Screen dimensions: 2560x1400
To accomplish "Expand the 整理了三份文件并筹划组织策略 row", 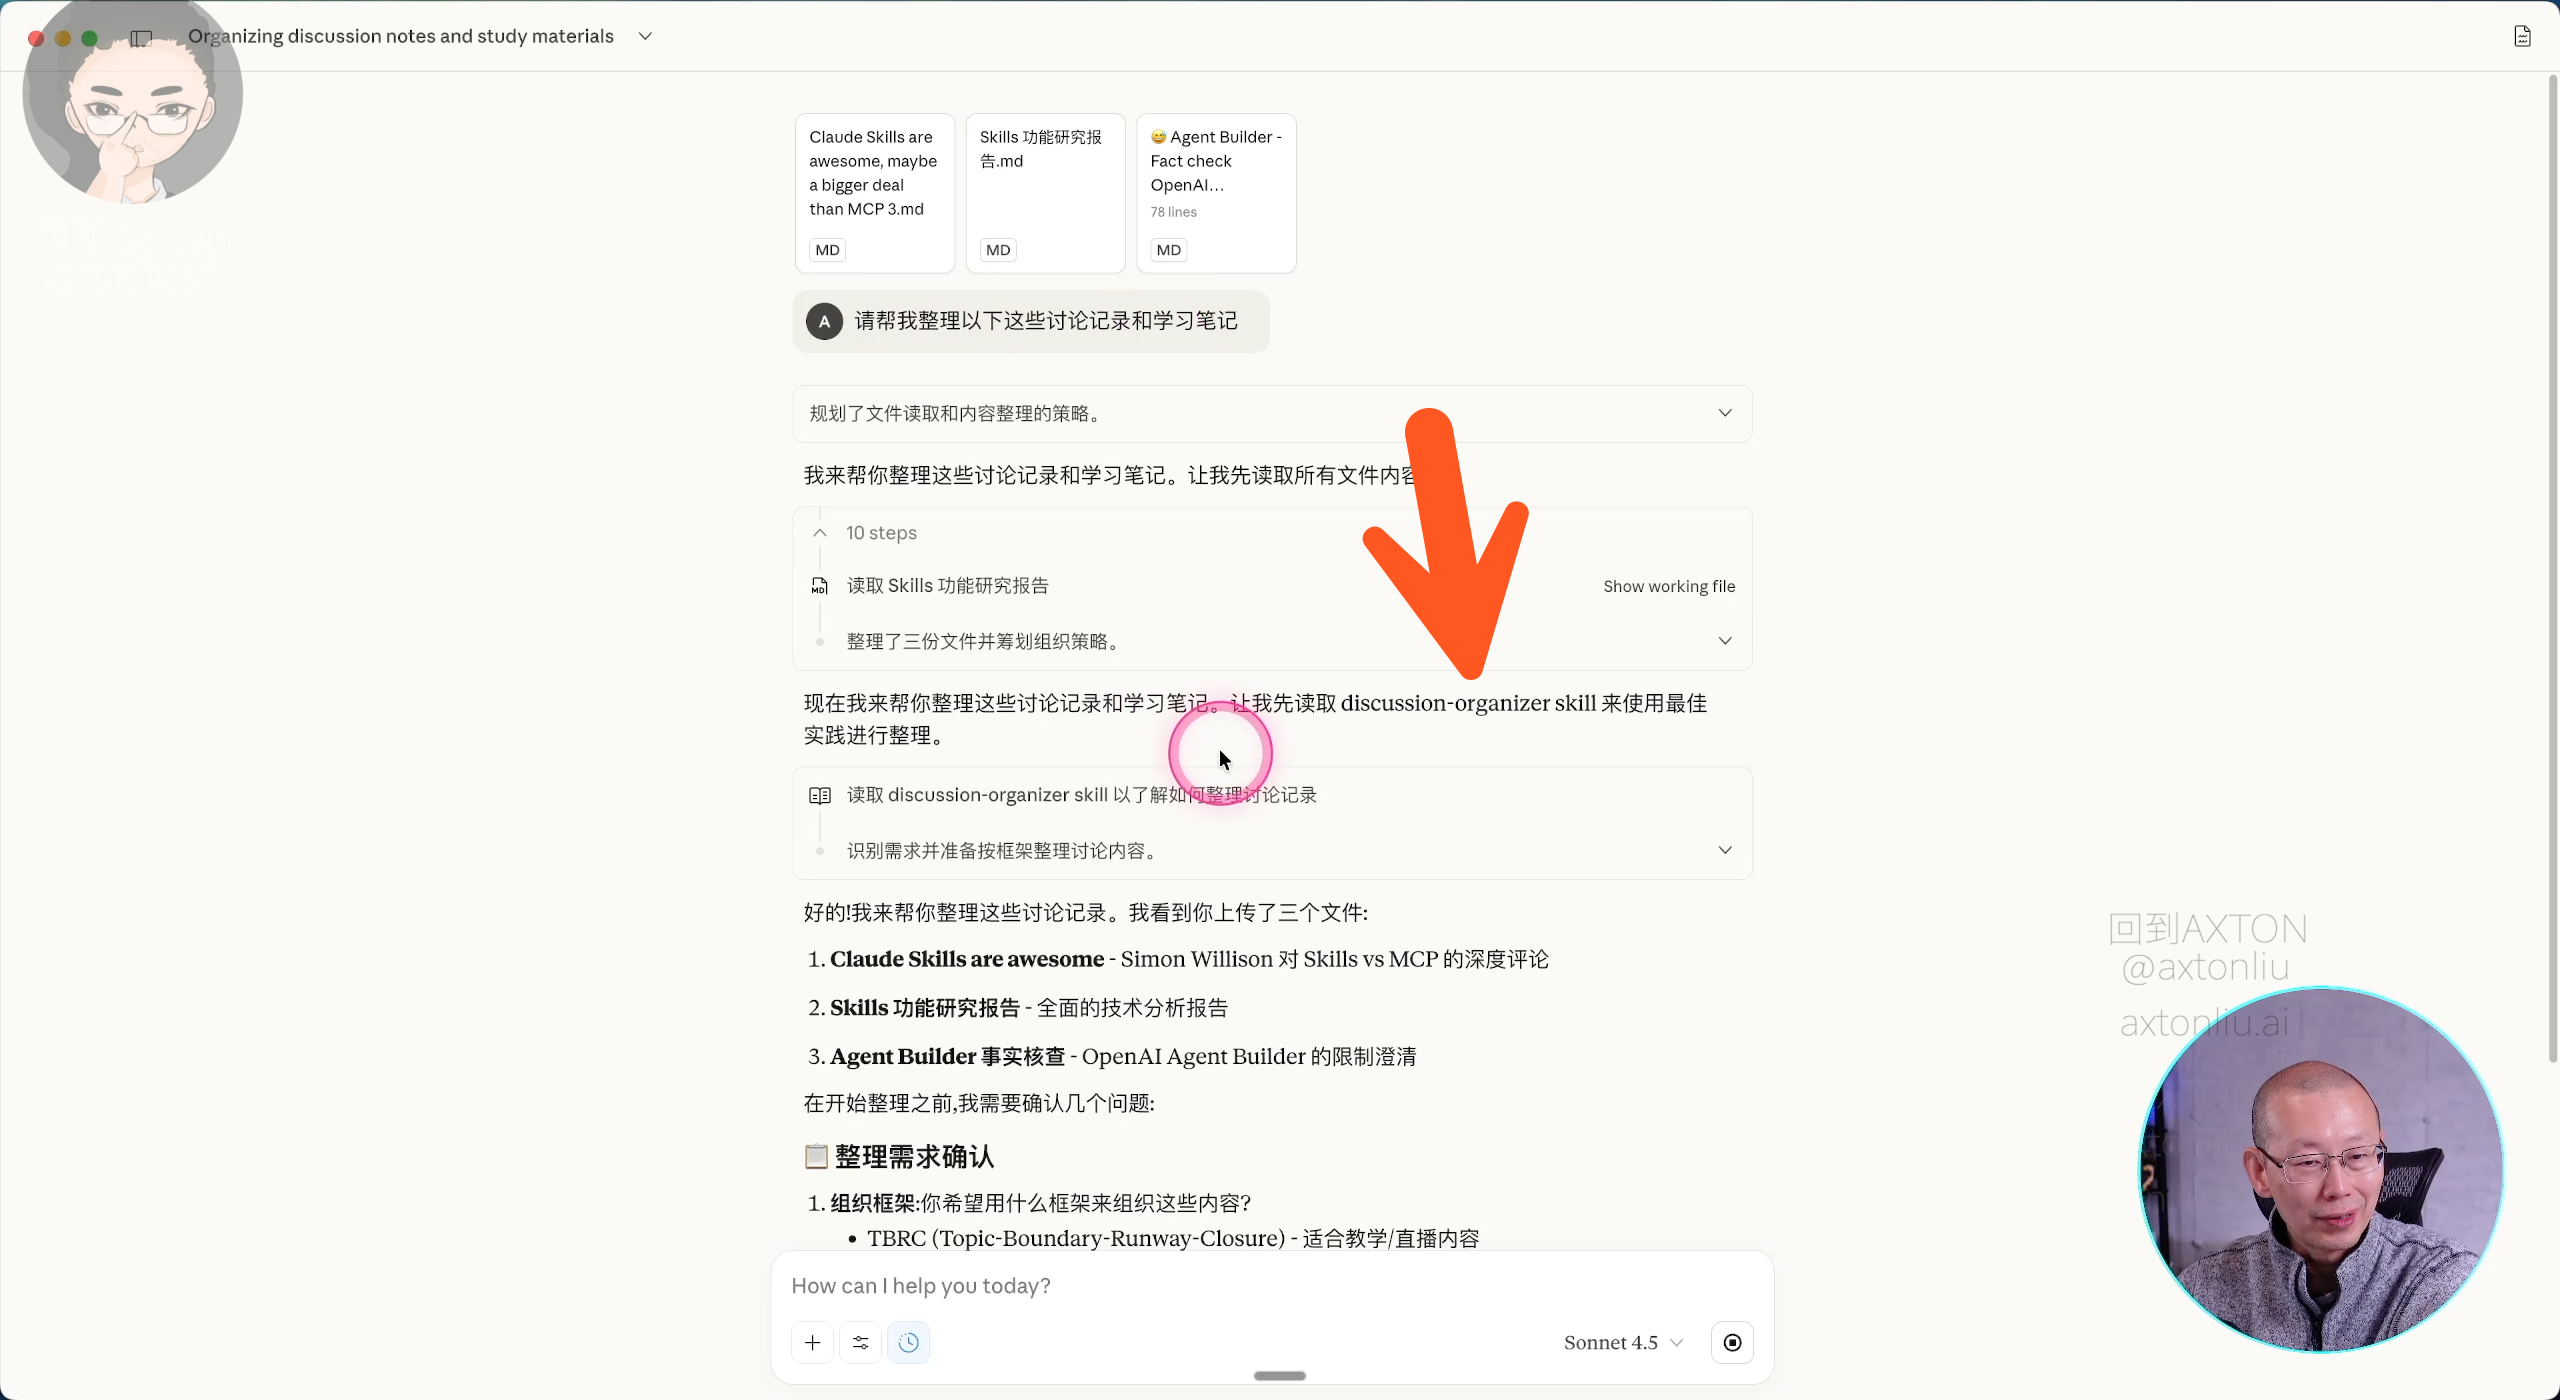I will (1724, 641).
